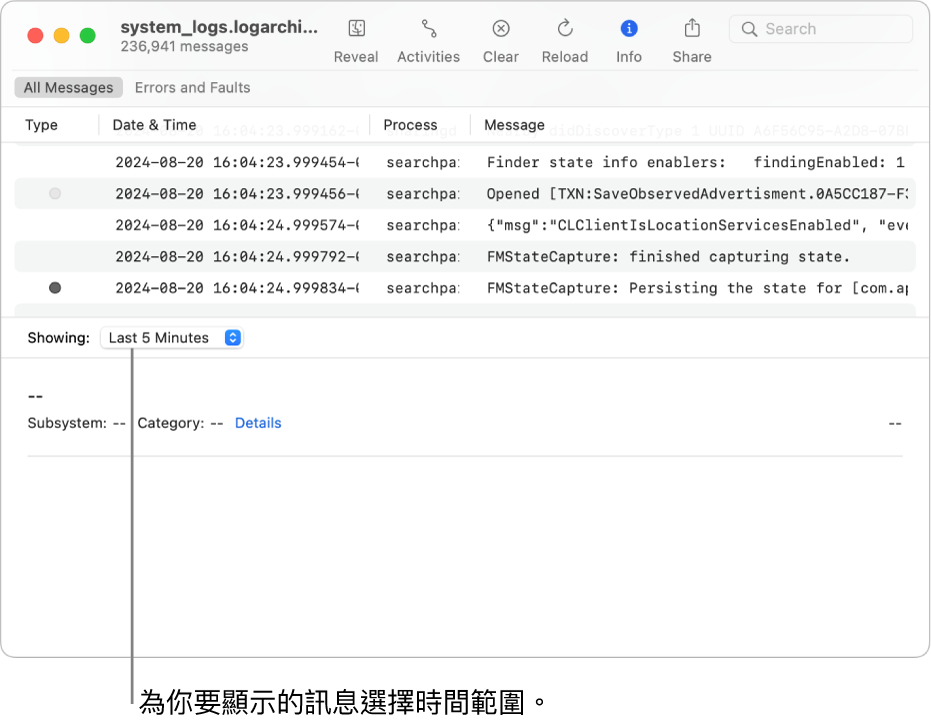Screen dimensions: 931x724
Task: Click the Search field
Action: (x=820, y=29)
